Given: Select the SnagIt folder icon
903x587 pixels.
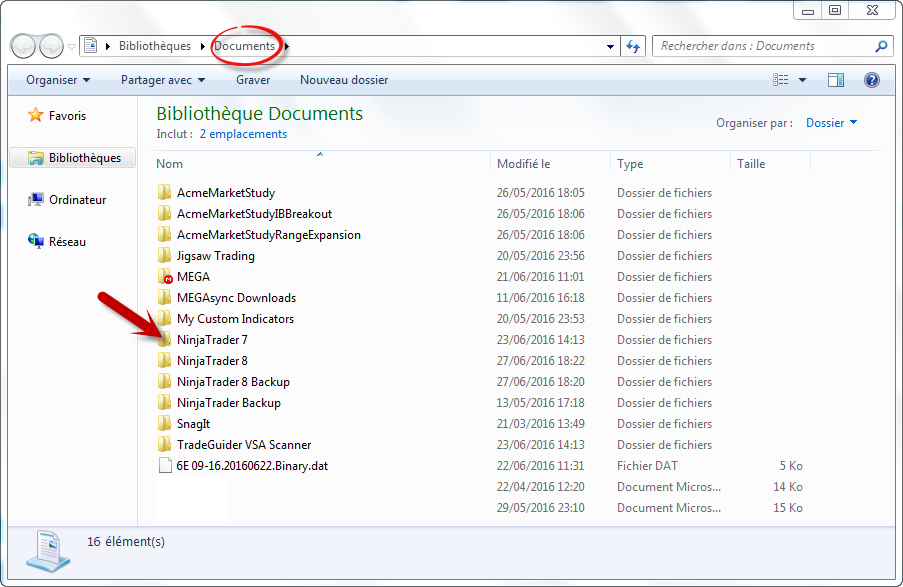Looking at the screenshot, I should 165,424.
